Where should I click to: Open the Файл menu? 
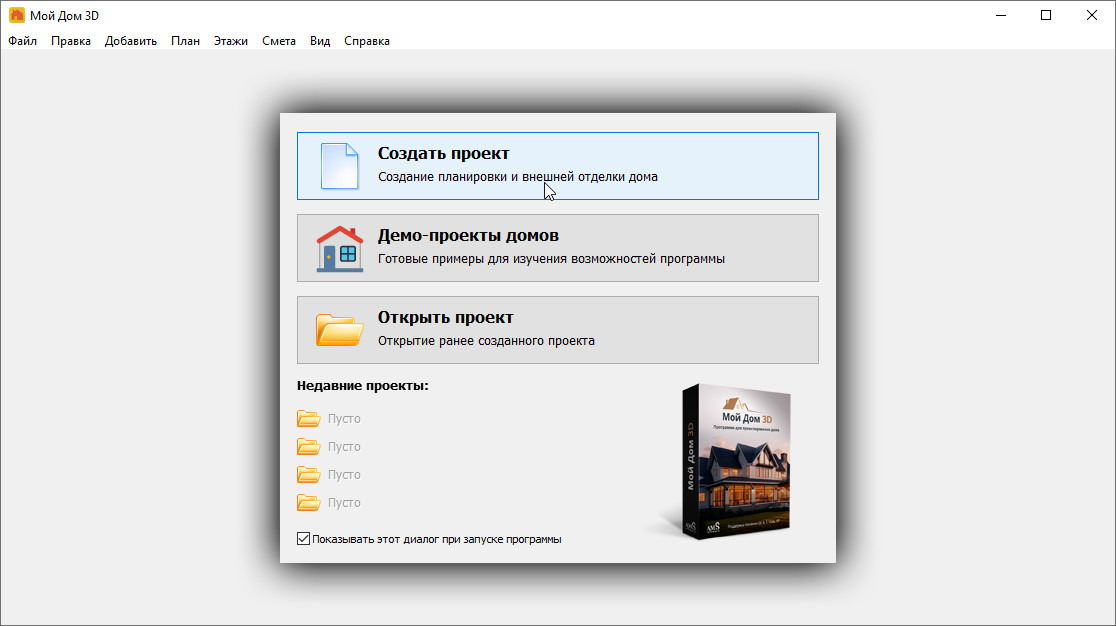tap(22, 41)
